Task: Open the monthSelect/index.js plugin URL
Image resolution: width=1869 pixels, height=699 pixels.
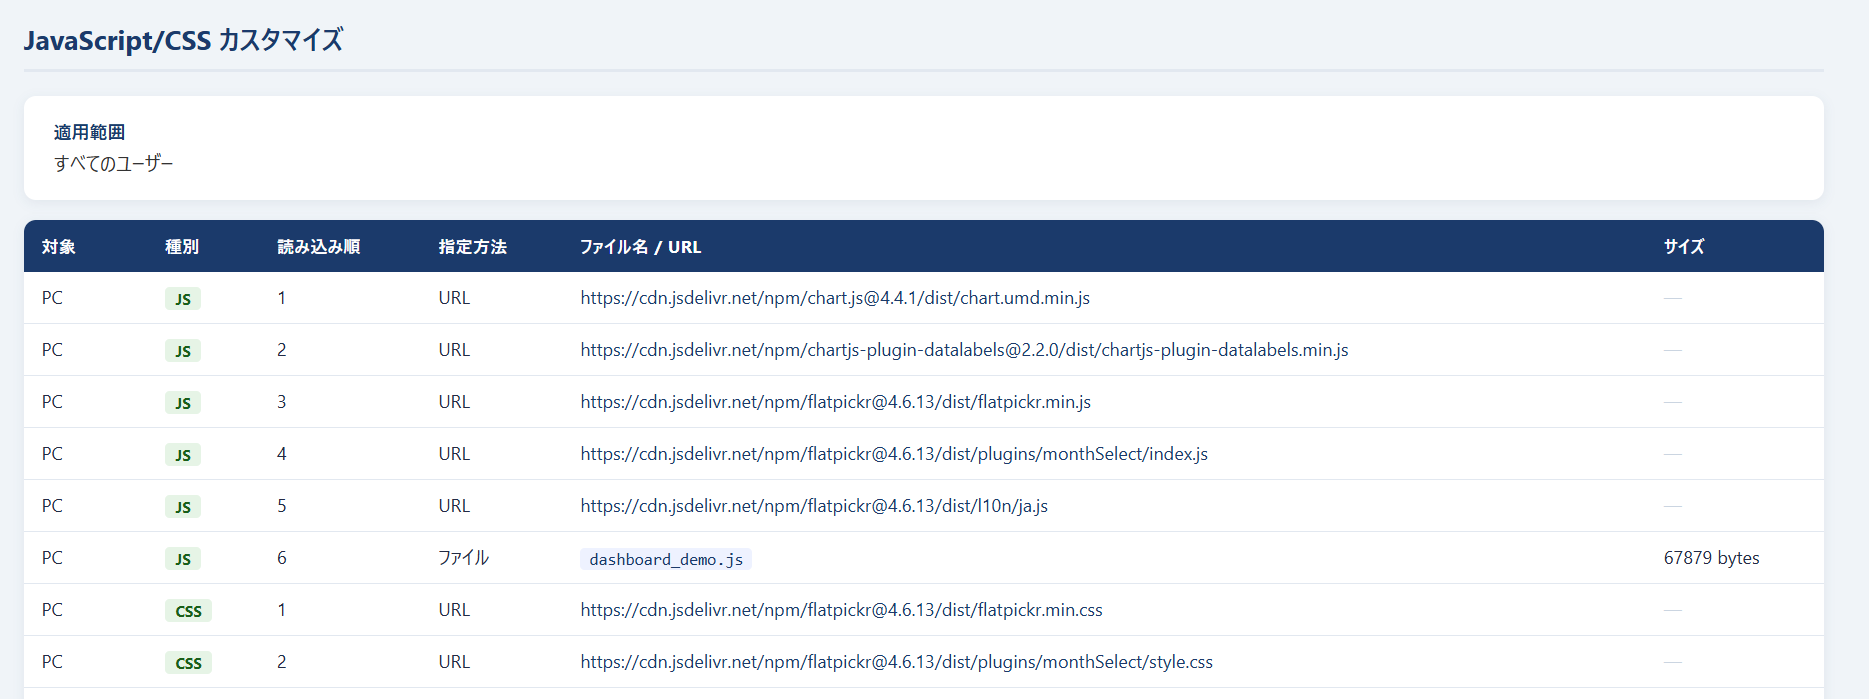Action: click(x=894, y=454)
